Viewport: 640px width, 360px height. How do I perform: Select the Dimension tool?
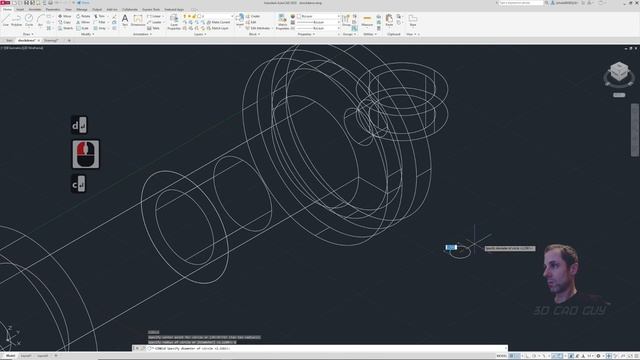[x=138, y=20]
